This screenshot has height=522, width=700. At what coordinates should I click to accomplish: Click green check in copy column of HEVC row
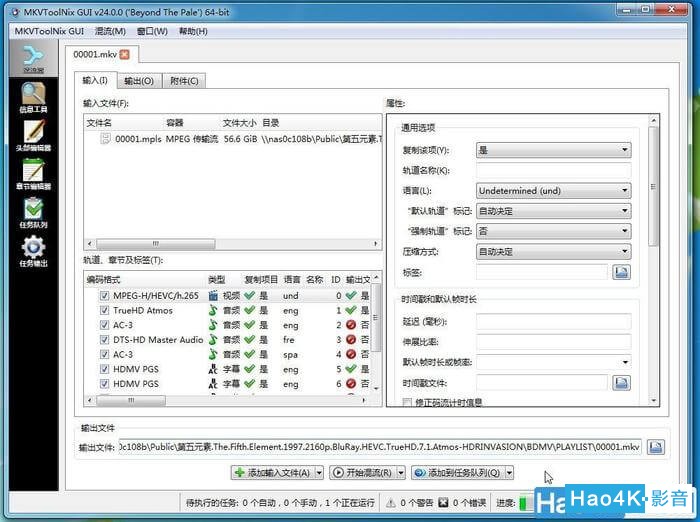click(x=250, y=296)
